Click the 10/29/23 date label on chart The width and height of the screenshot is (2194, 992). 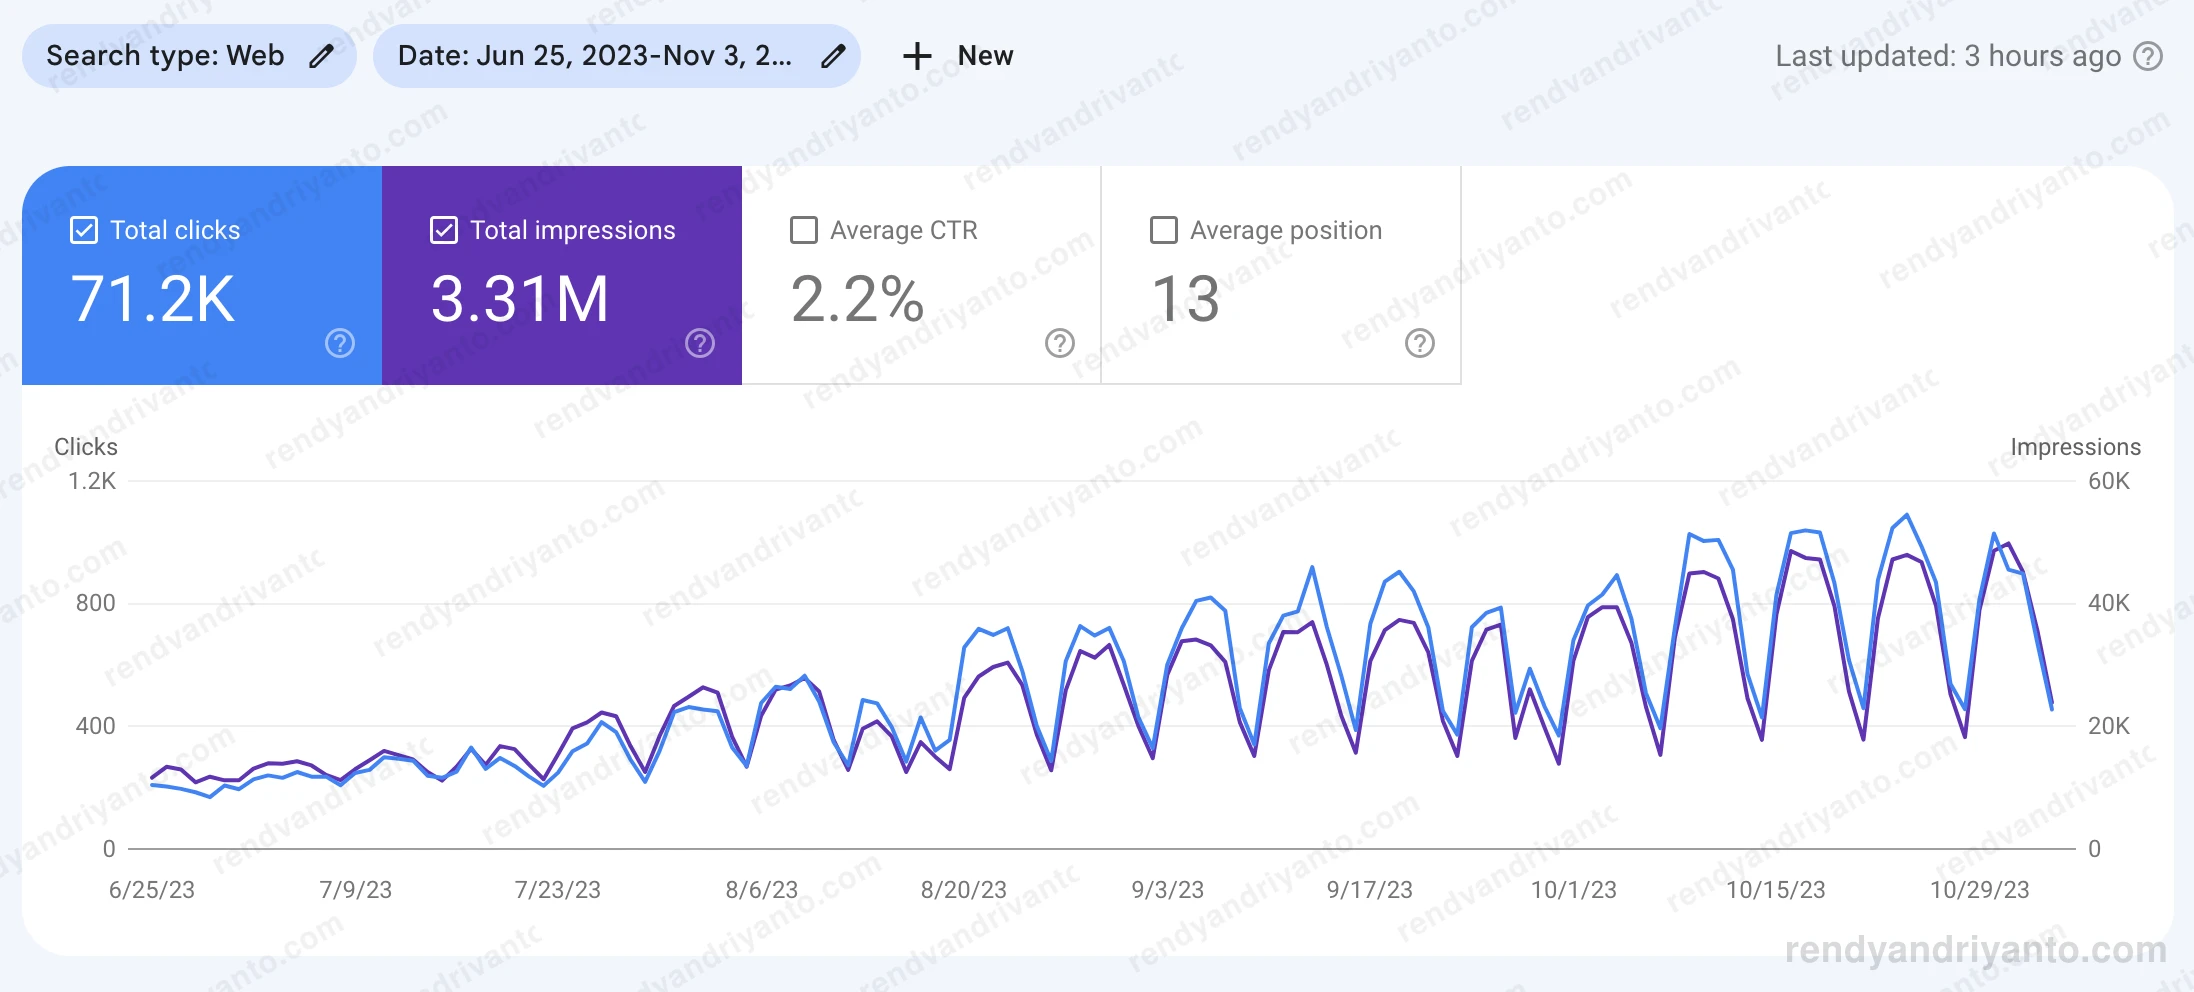click(x=1980, y=890)
